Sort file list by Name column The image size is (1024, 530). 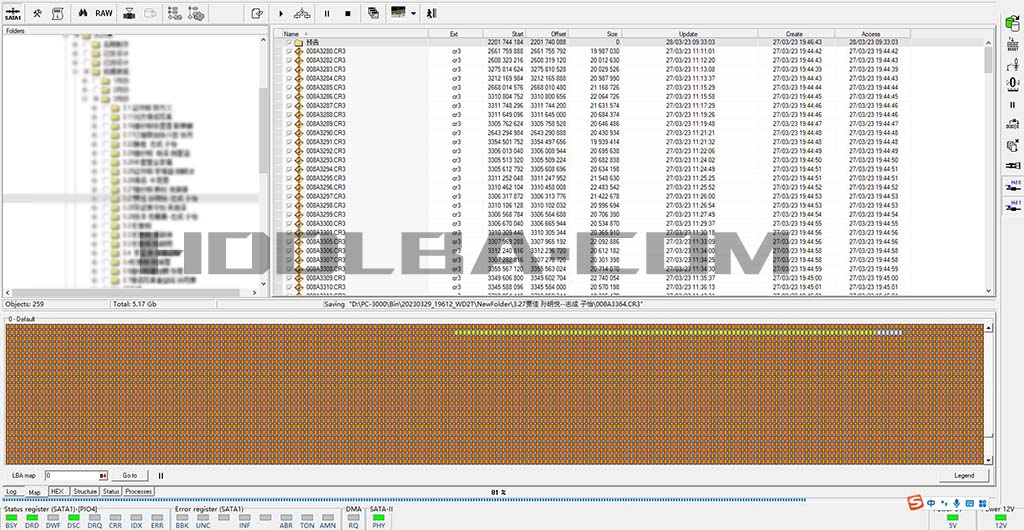(355, 34)
